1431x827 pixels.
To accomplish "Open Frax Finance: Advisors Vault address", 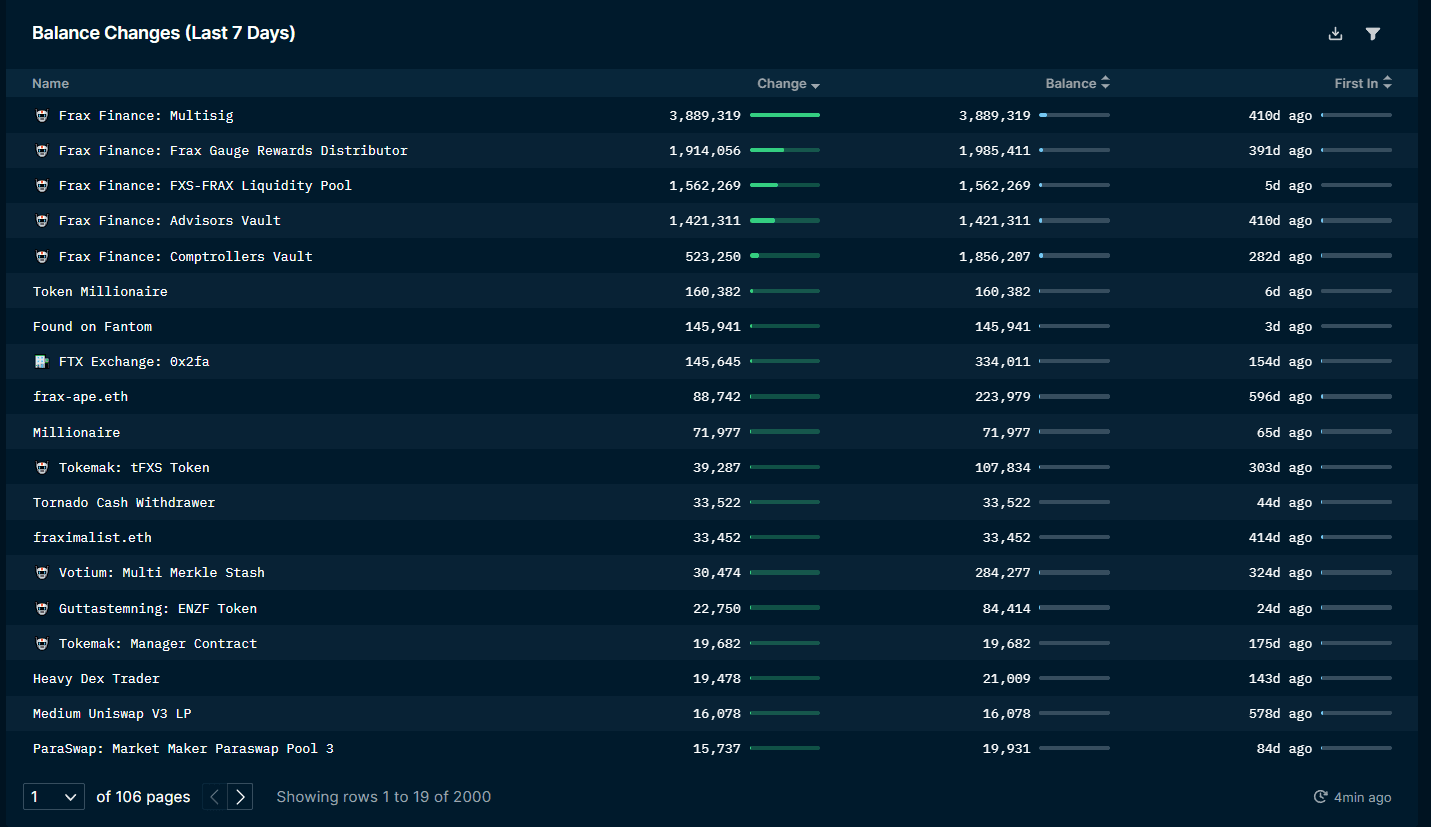I will (170, 221).
